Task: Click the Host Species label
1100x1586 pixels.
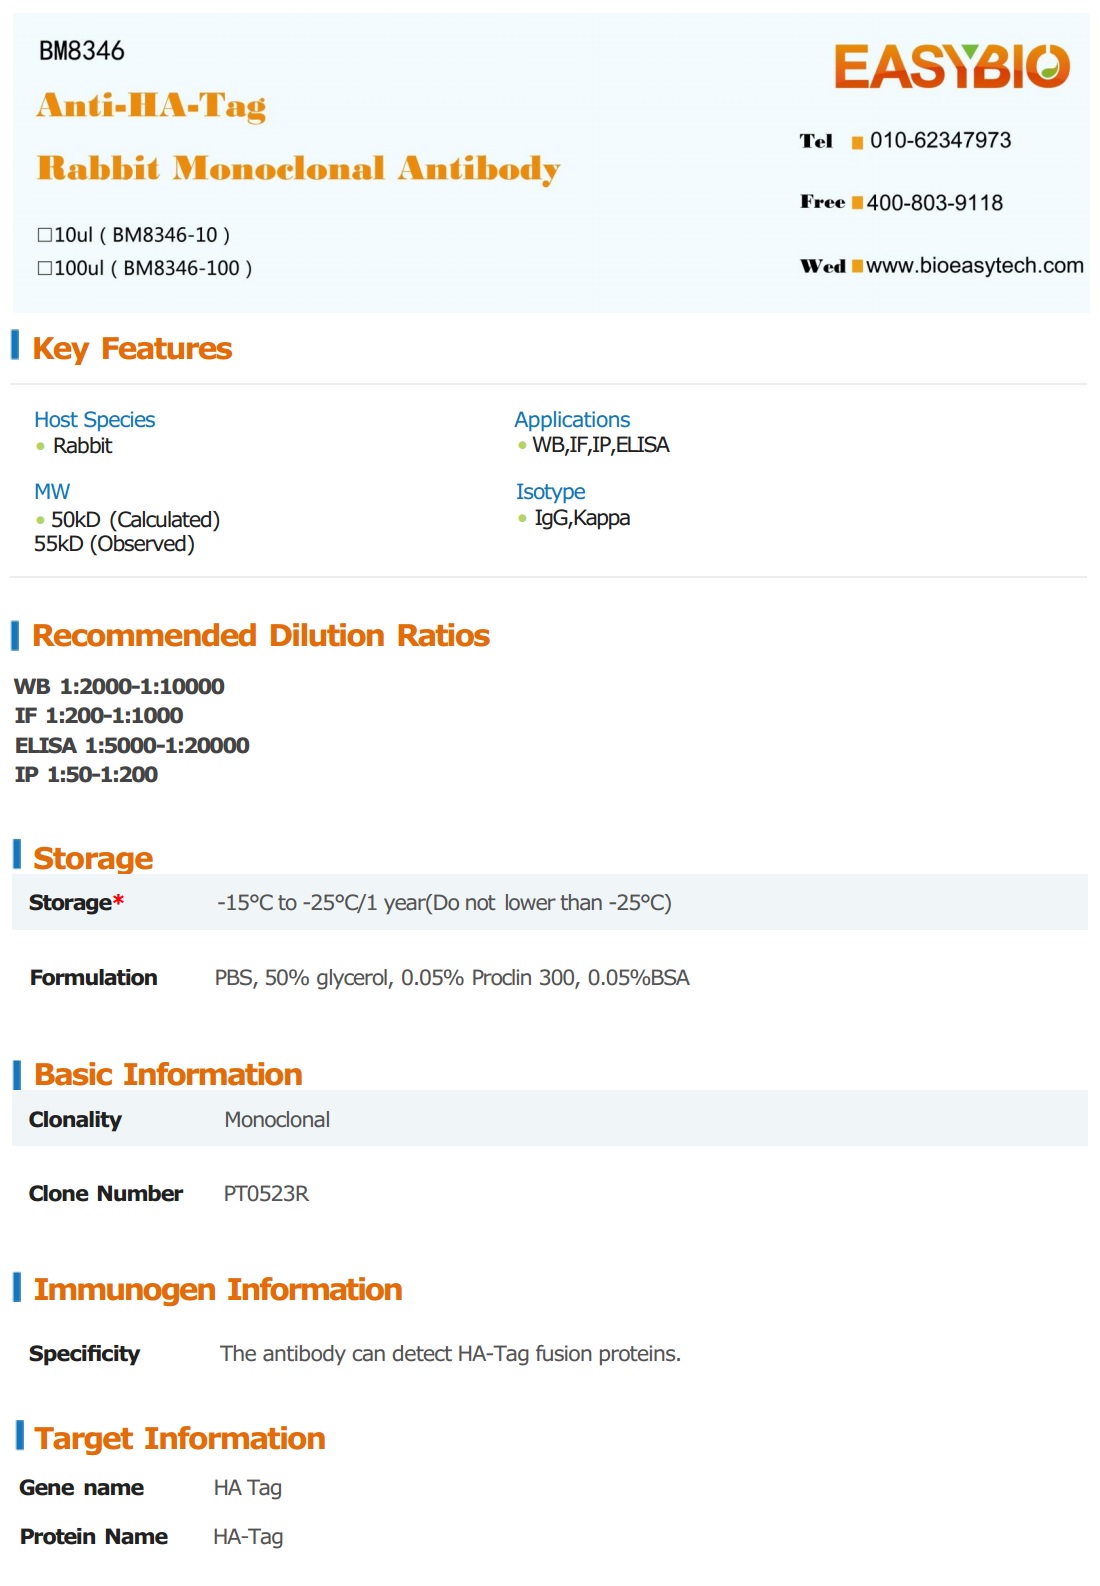Action: click(94, 420)
